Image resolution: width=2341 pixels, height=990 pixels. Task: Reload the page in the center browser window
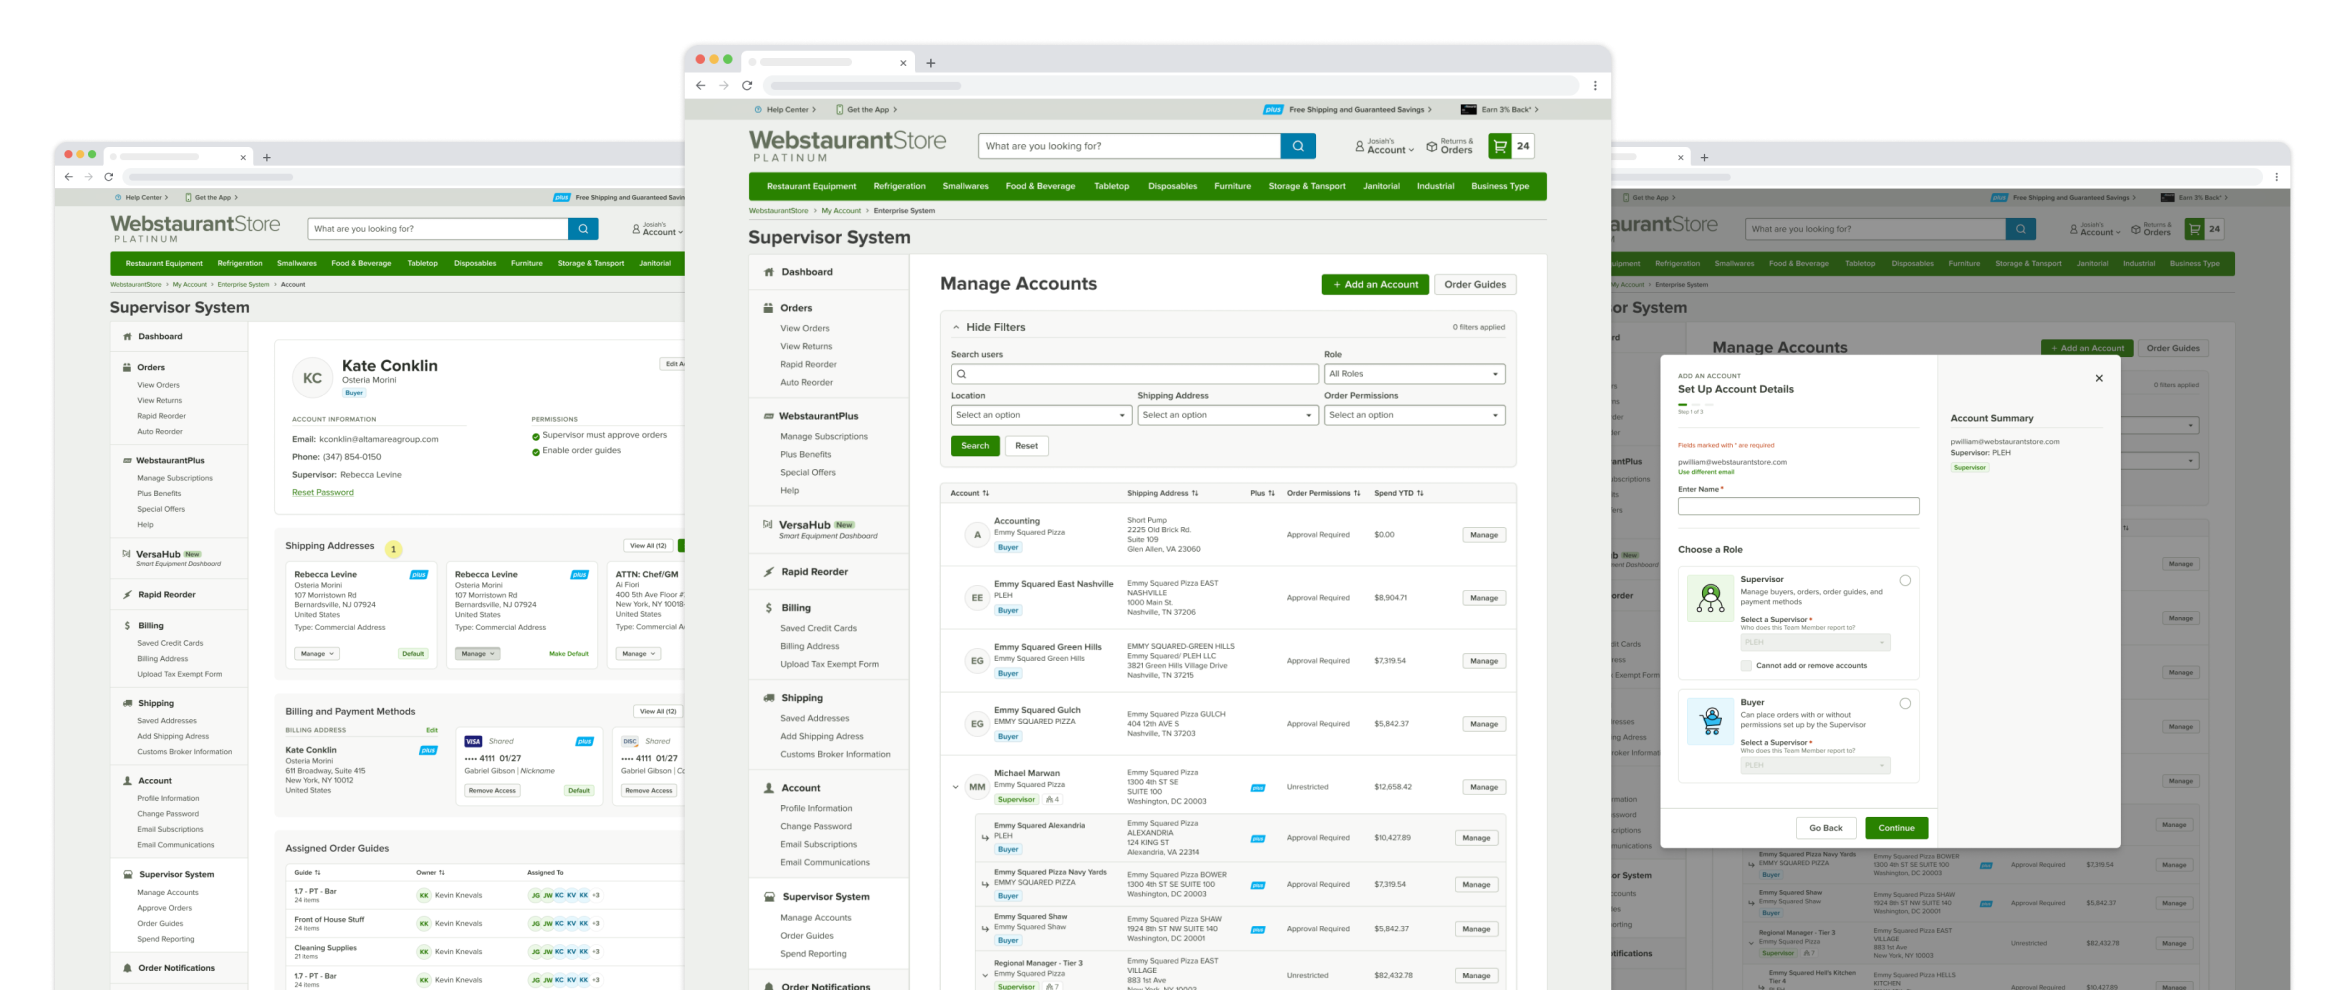pos(746,86)
